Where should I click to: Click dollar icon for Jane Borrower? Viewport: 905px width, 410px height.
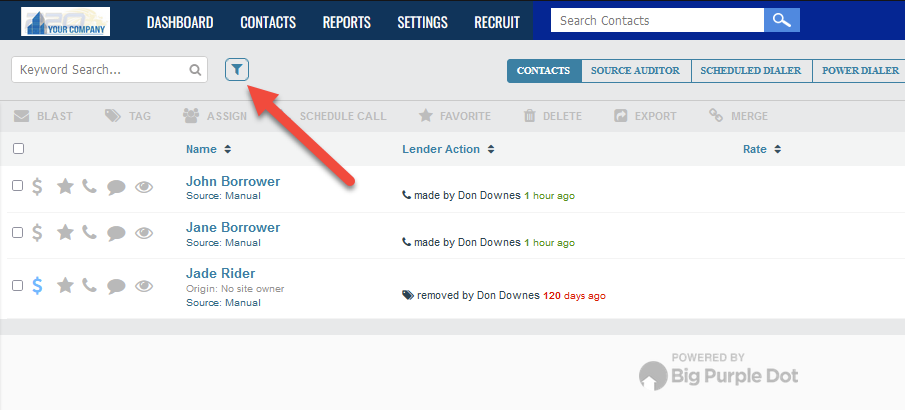(37, 233)
